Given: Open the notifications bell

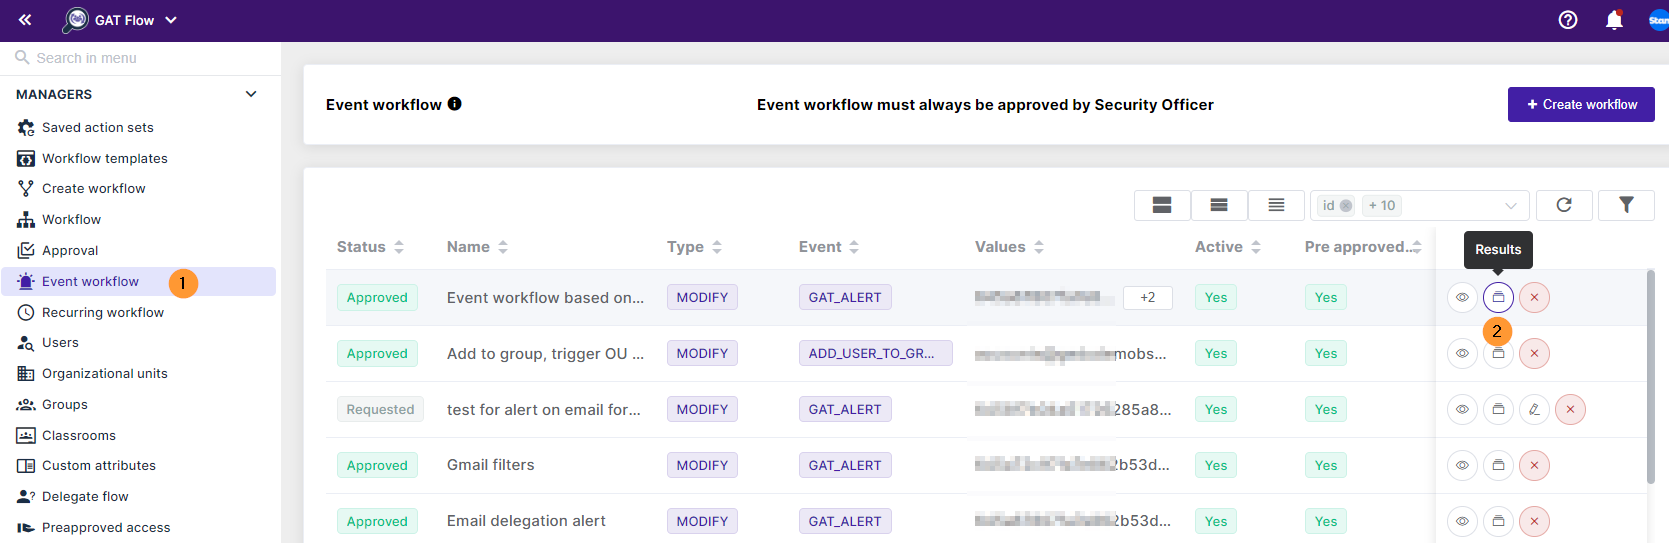Looking at the screenshot, I should pyautogui.click(x=1614, y=20).
